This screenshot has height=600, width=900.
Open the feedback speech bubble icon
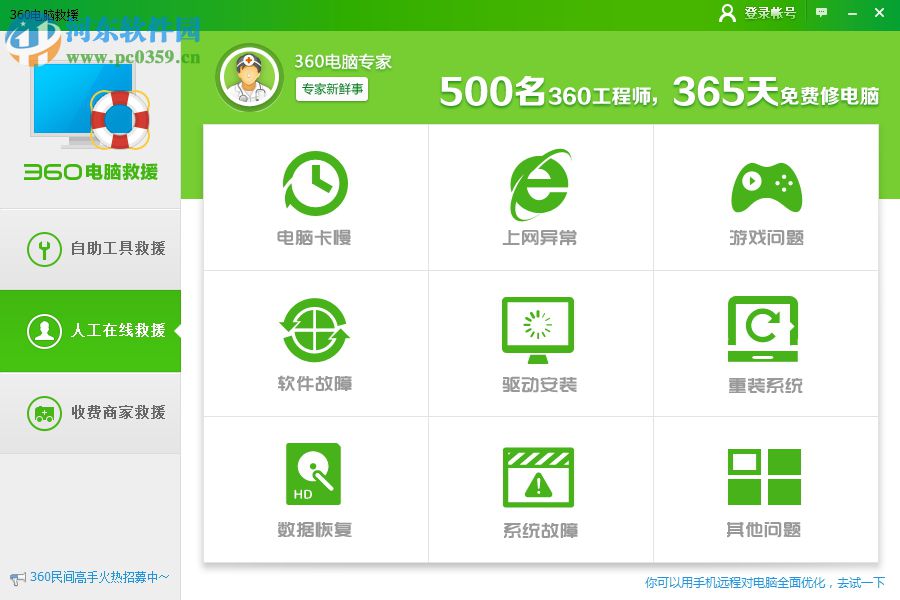point(821,13)
